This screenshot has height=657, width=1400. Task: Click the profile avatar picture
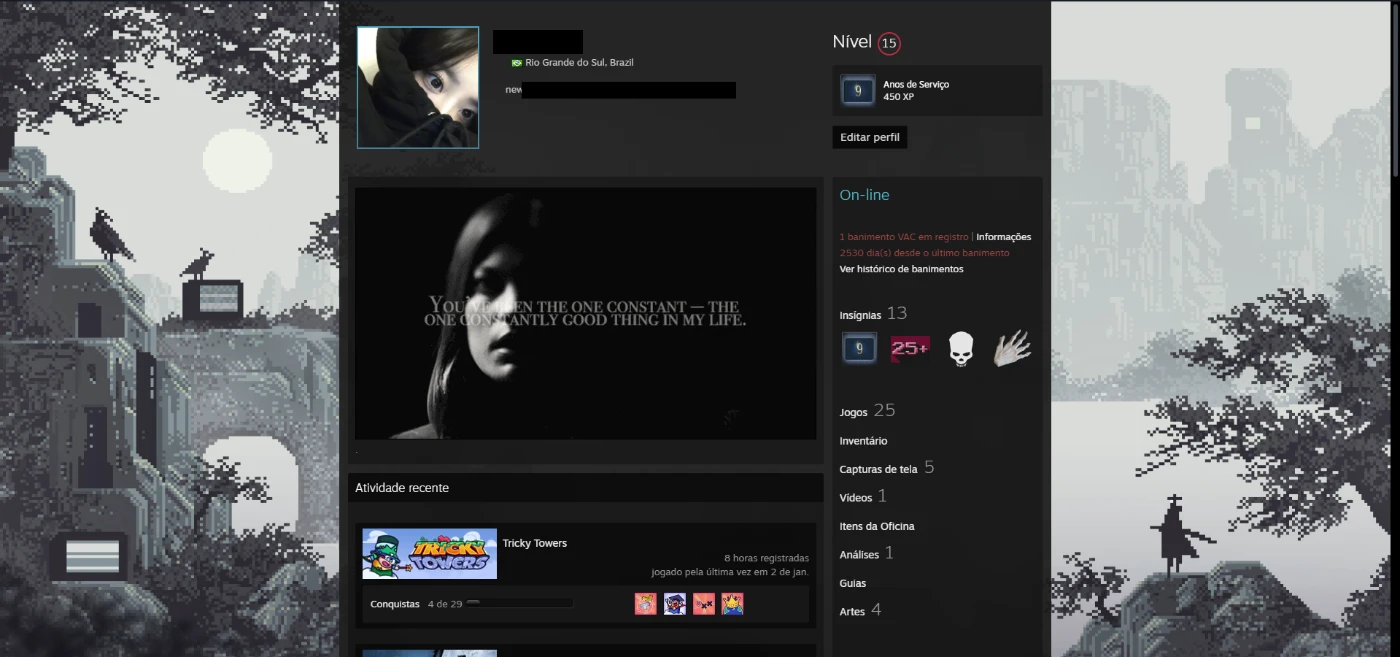(x=418, y=88)
